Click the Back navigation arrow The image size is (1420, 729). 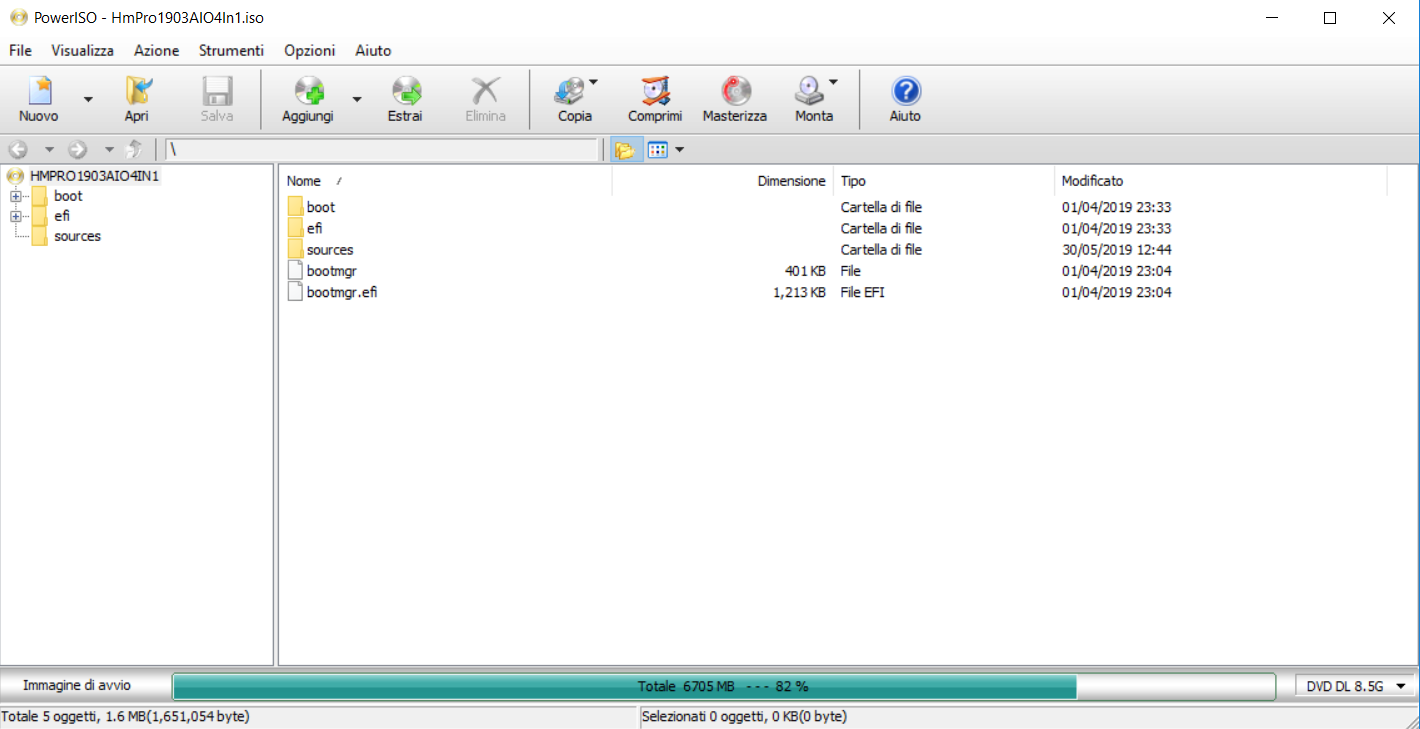[x=18, y=150]
